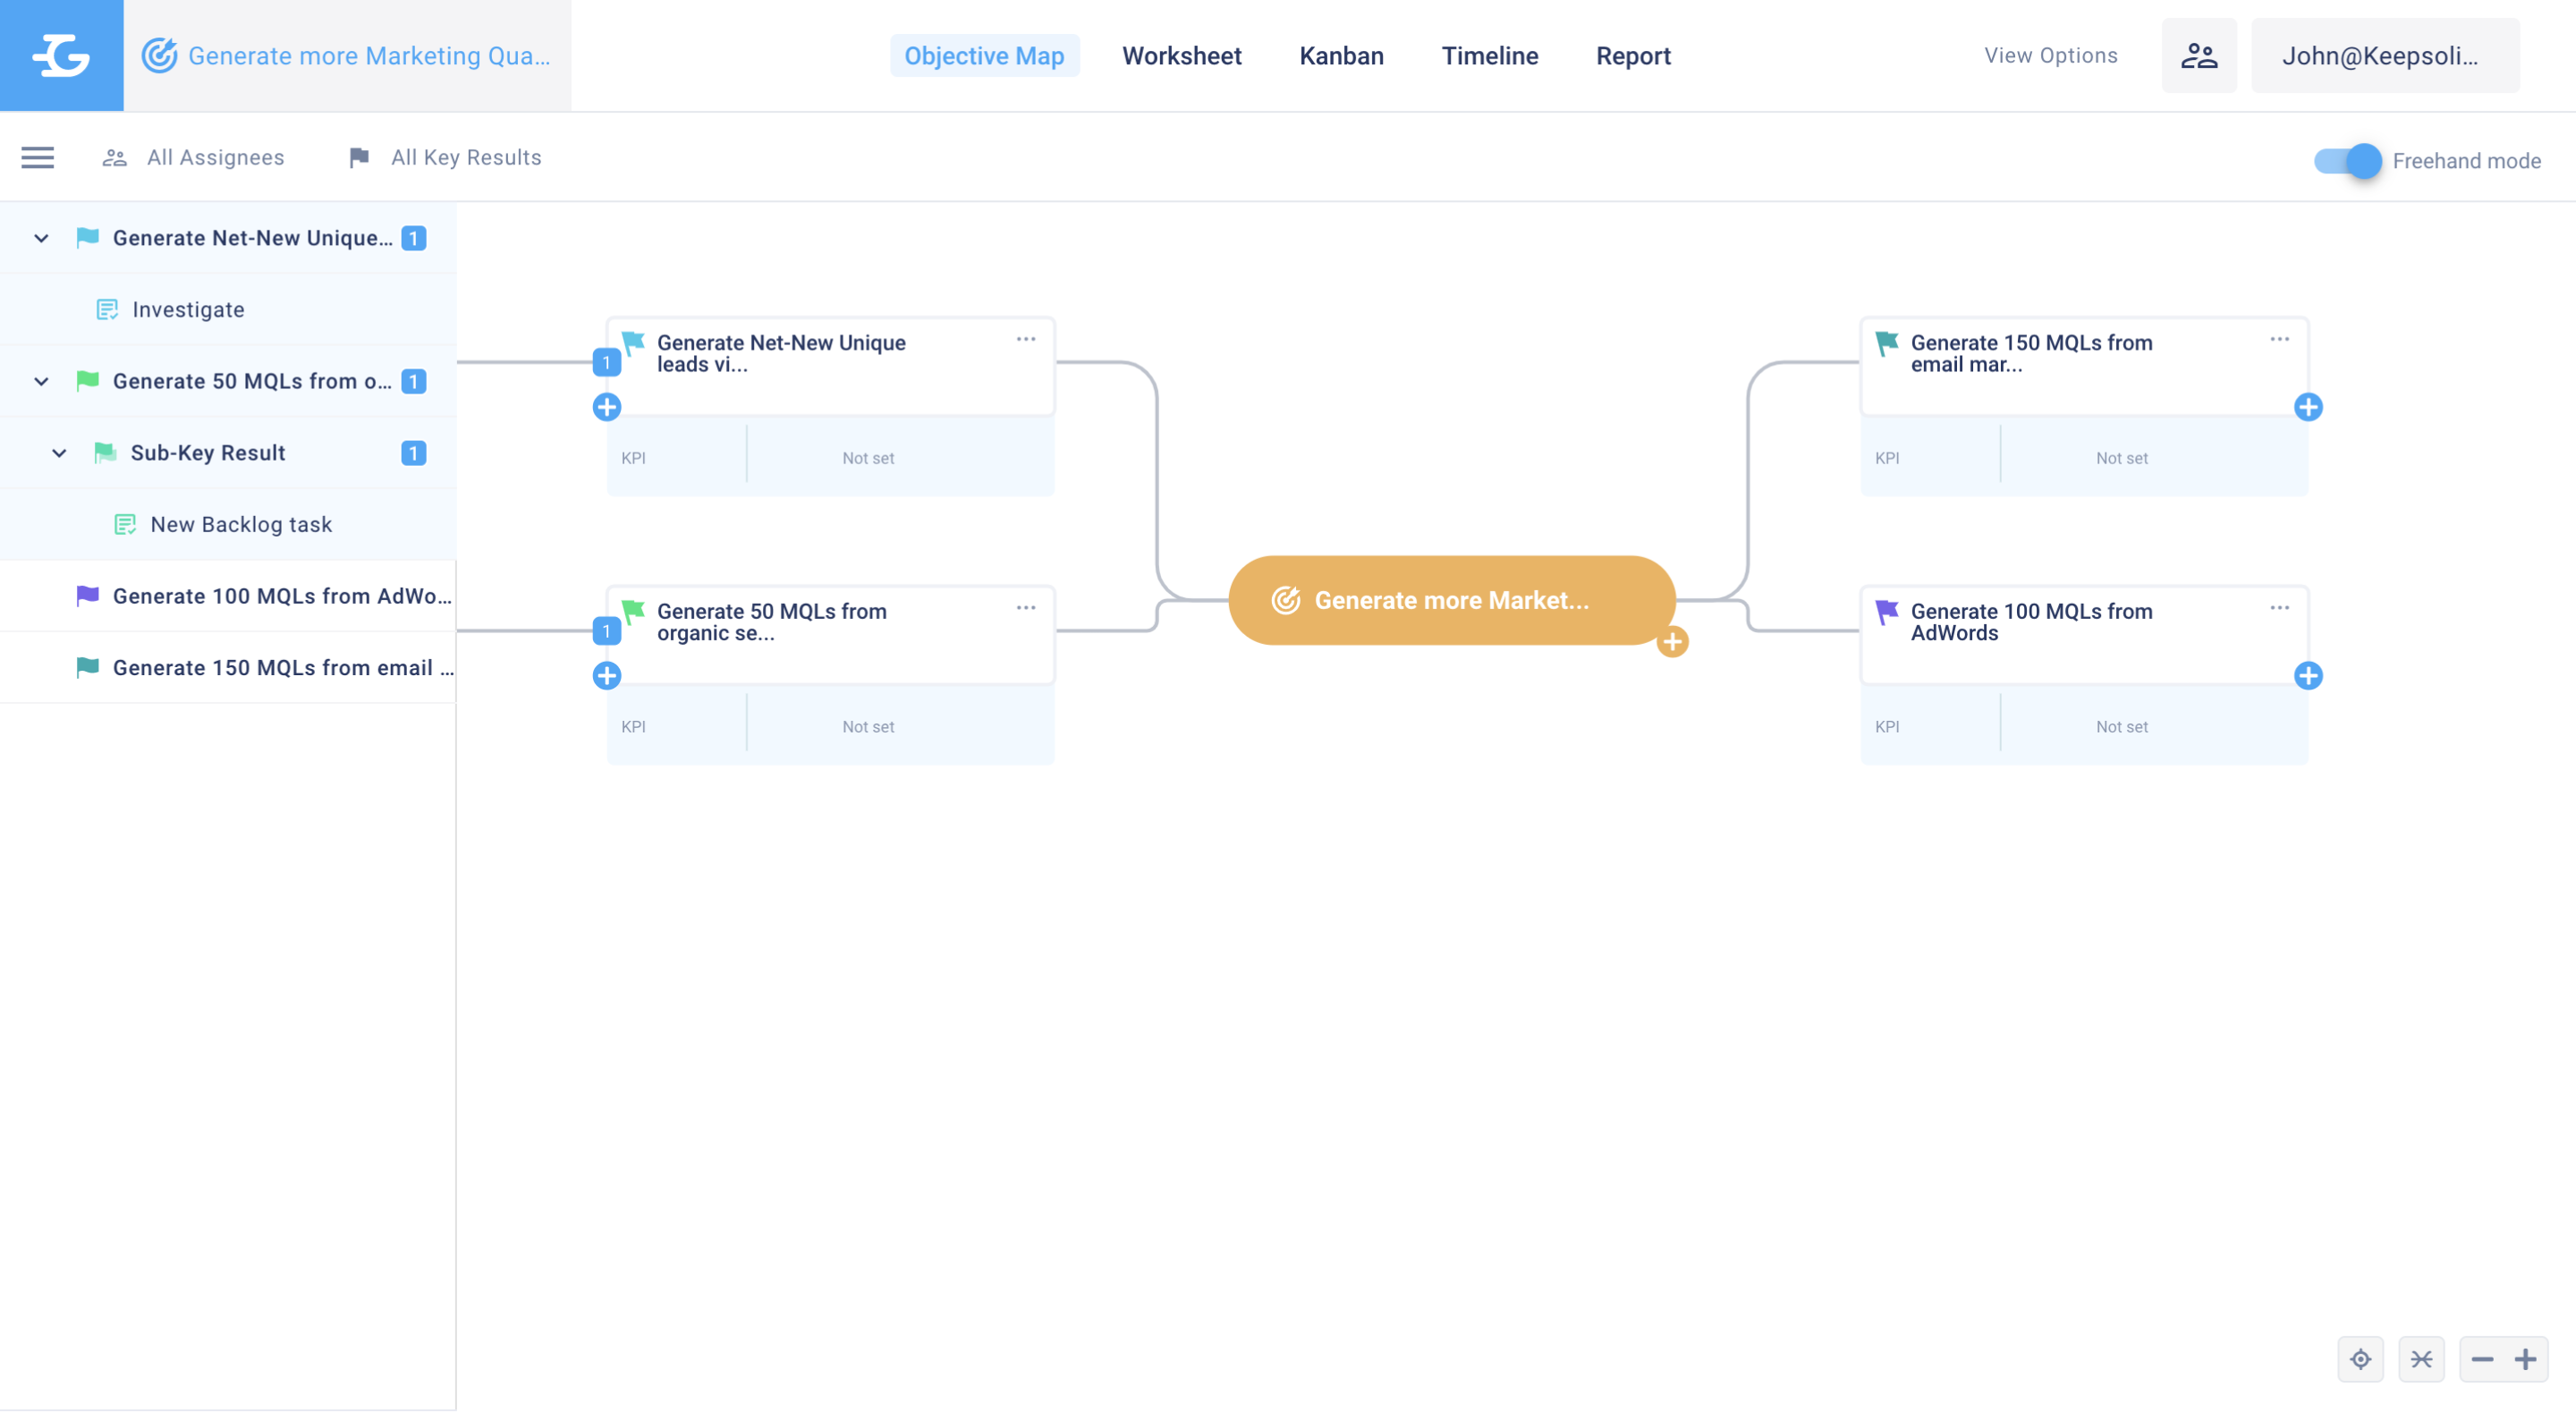Click Generate 150 MQLs from email mar... card title
The height and width of the screenshot is (1413, 2576).
[x=2031, y=354]
